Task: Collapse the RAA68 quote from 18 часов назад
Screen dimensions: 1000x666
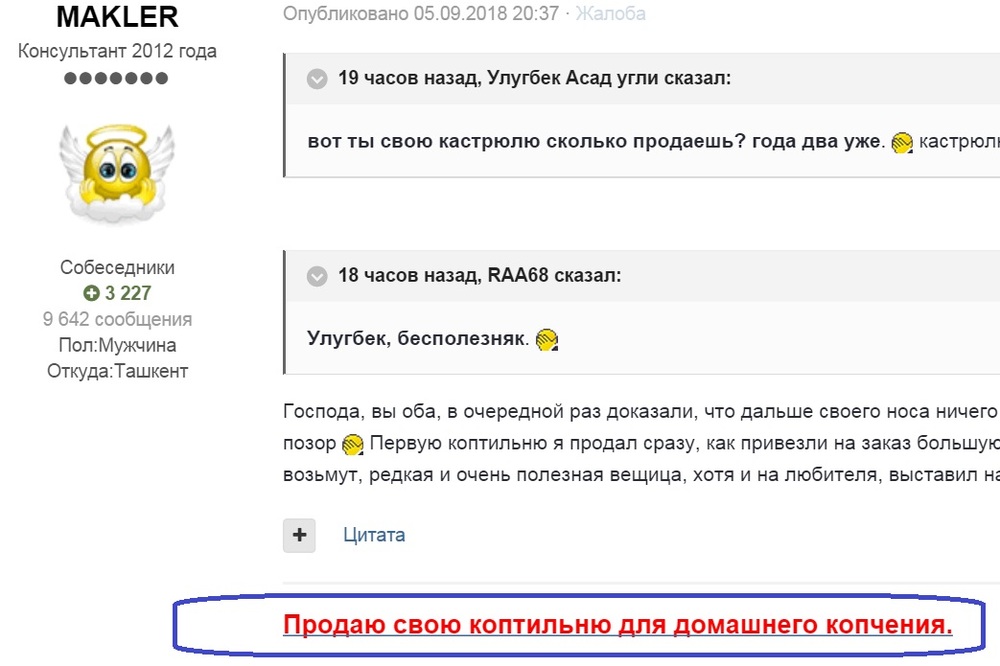Action: point(317,276)
